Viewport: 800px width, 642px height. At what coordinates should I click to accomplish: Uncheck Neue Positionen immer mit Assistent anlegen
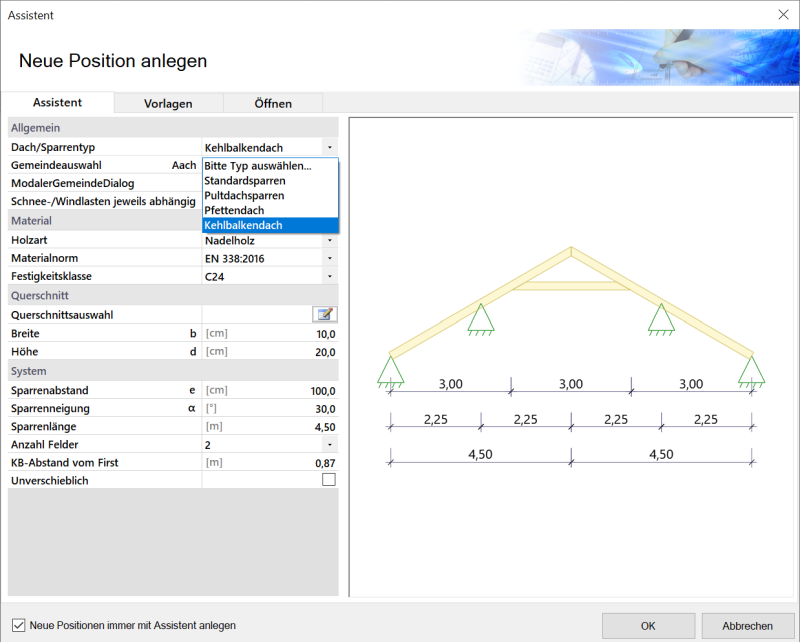click(19, 625)
